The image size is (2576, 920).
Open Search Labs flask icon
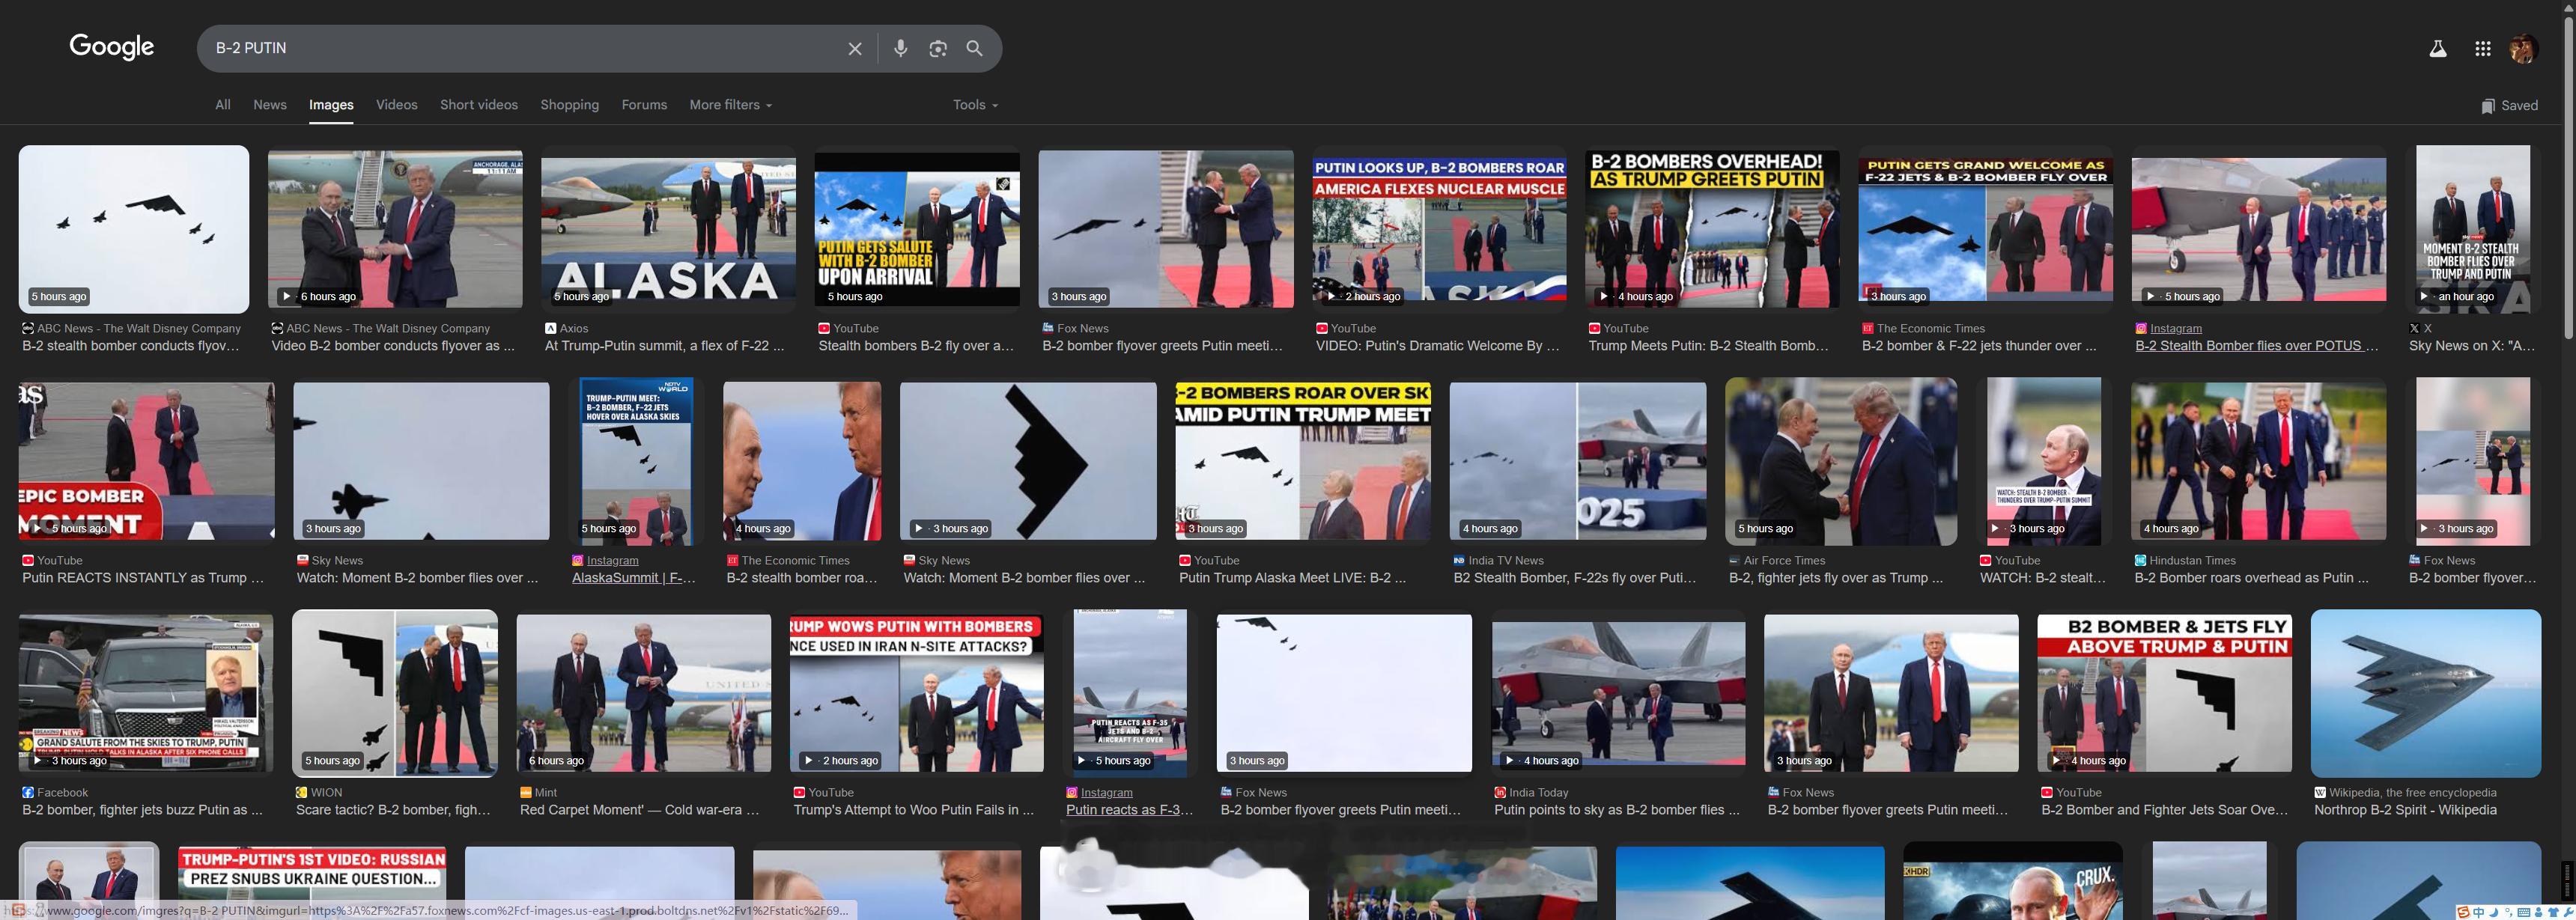pos(2438,48)
